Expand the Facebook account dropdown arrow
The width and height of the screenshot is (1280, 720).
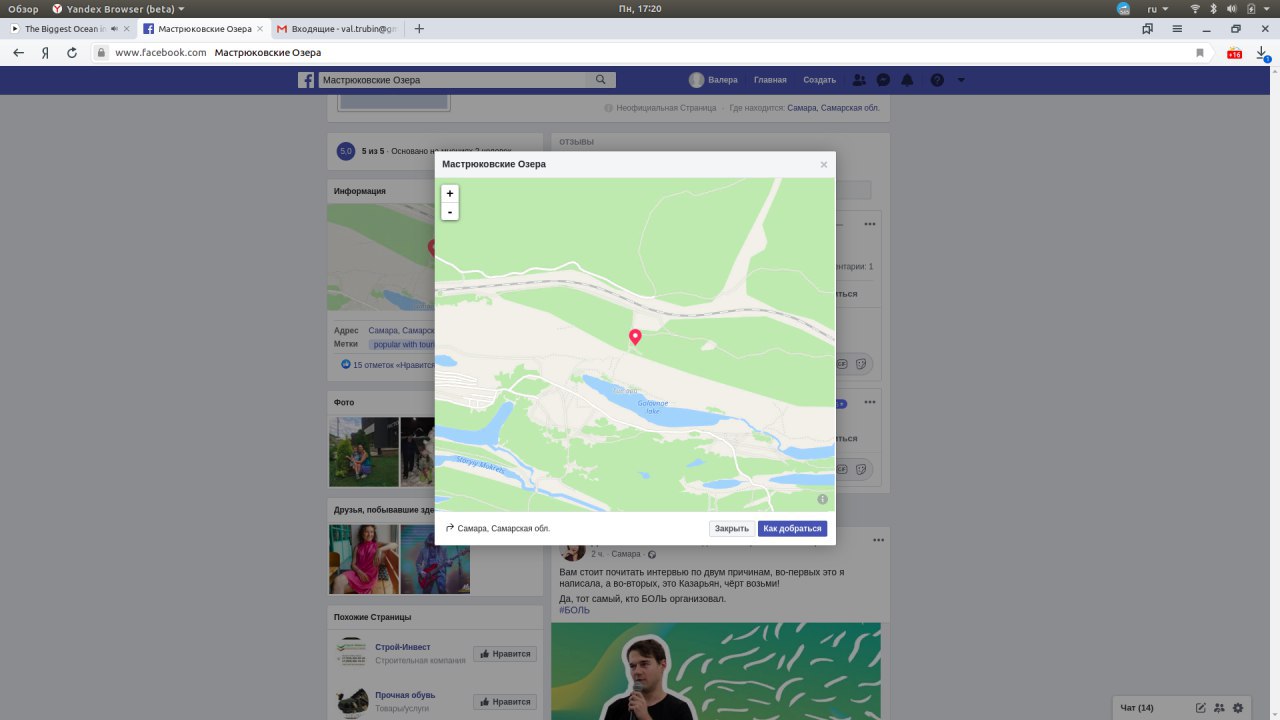click(961, 80)
